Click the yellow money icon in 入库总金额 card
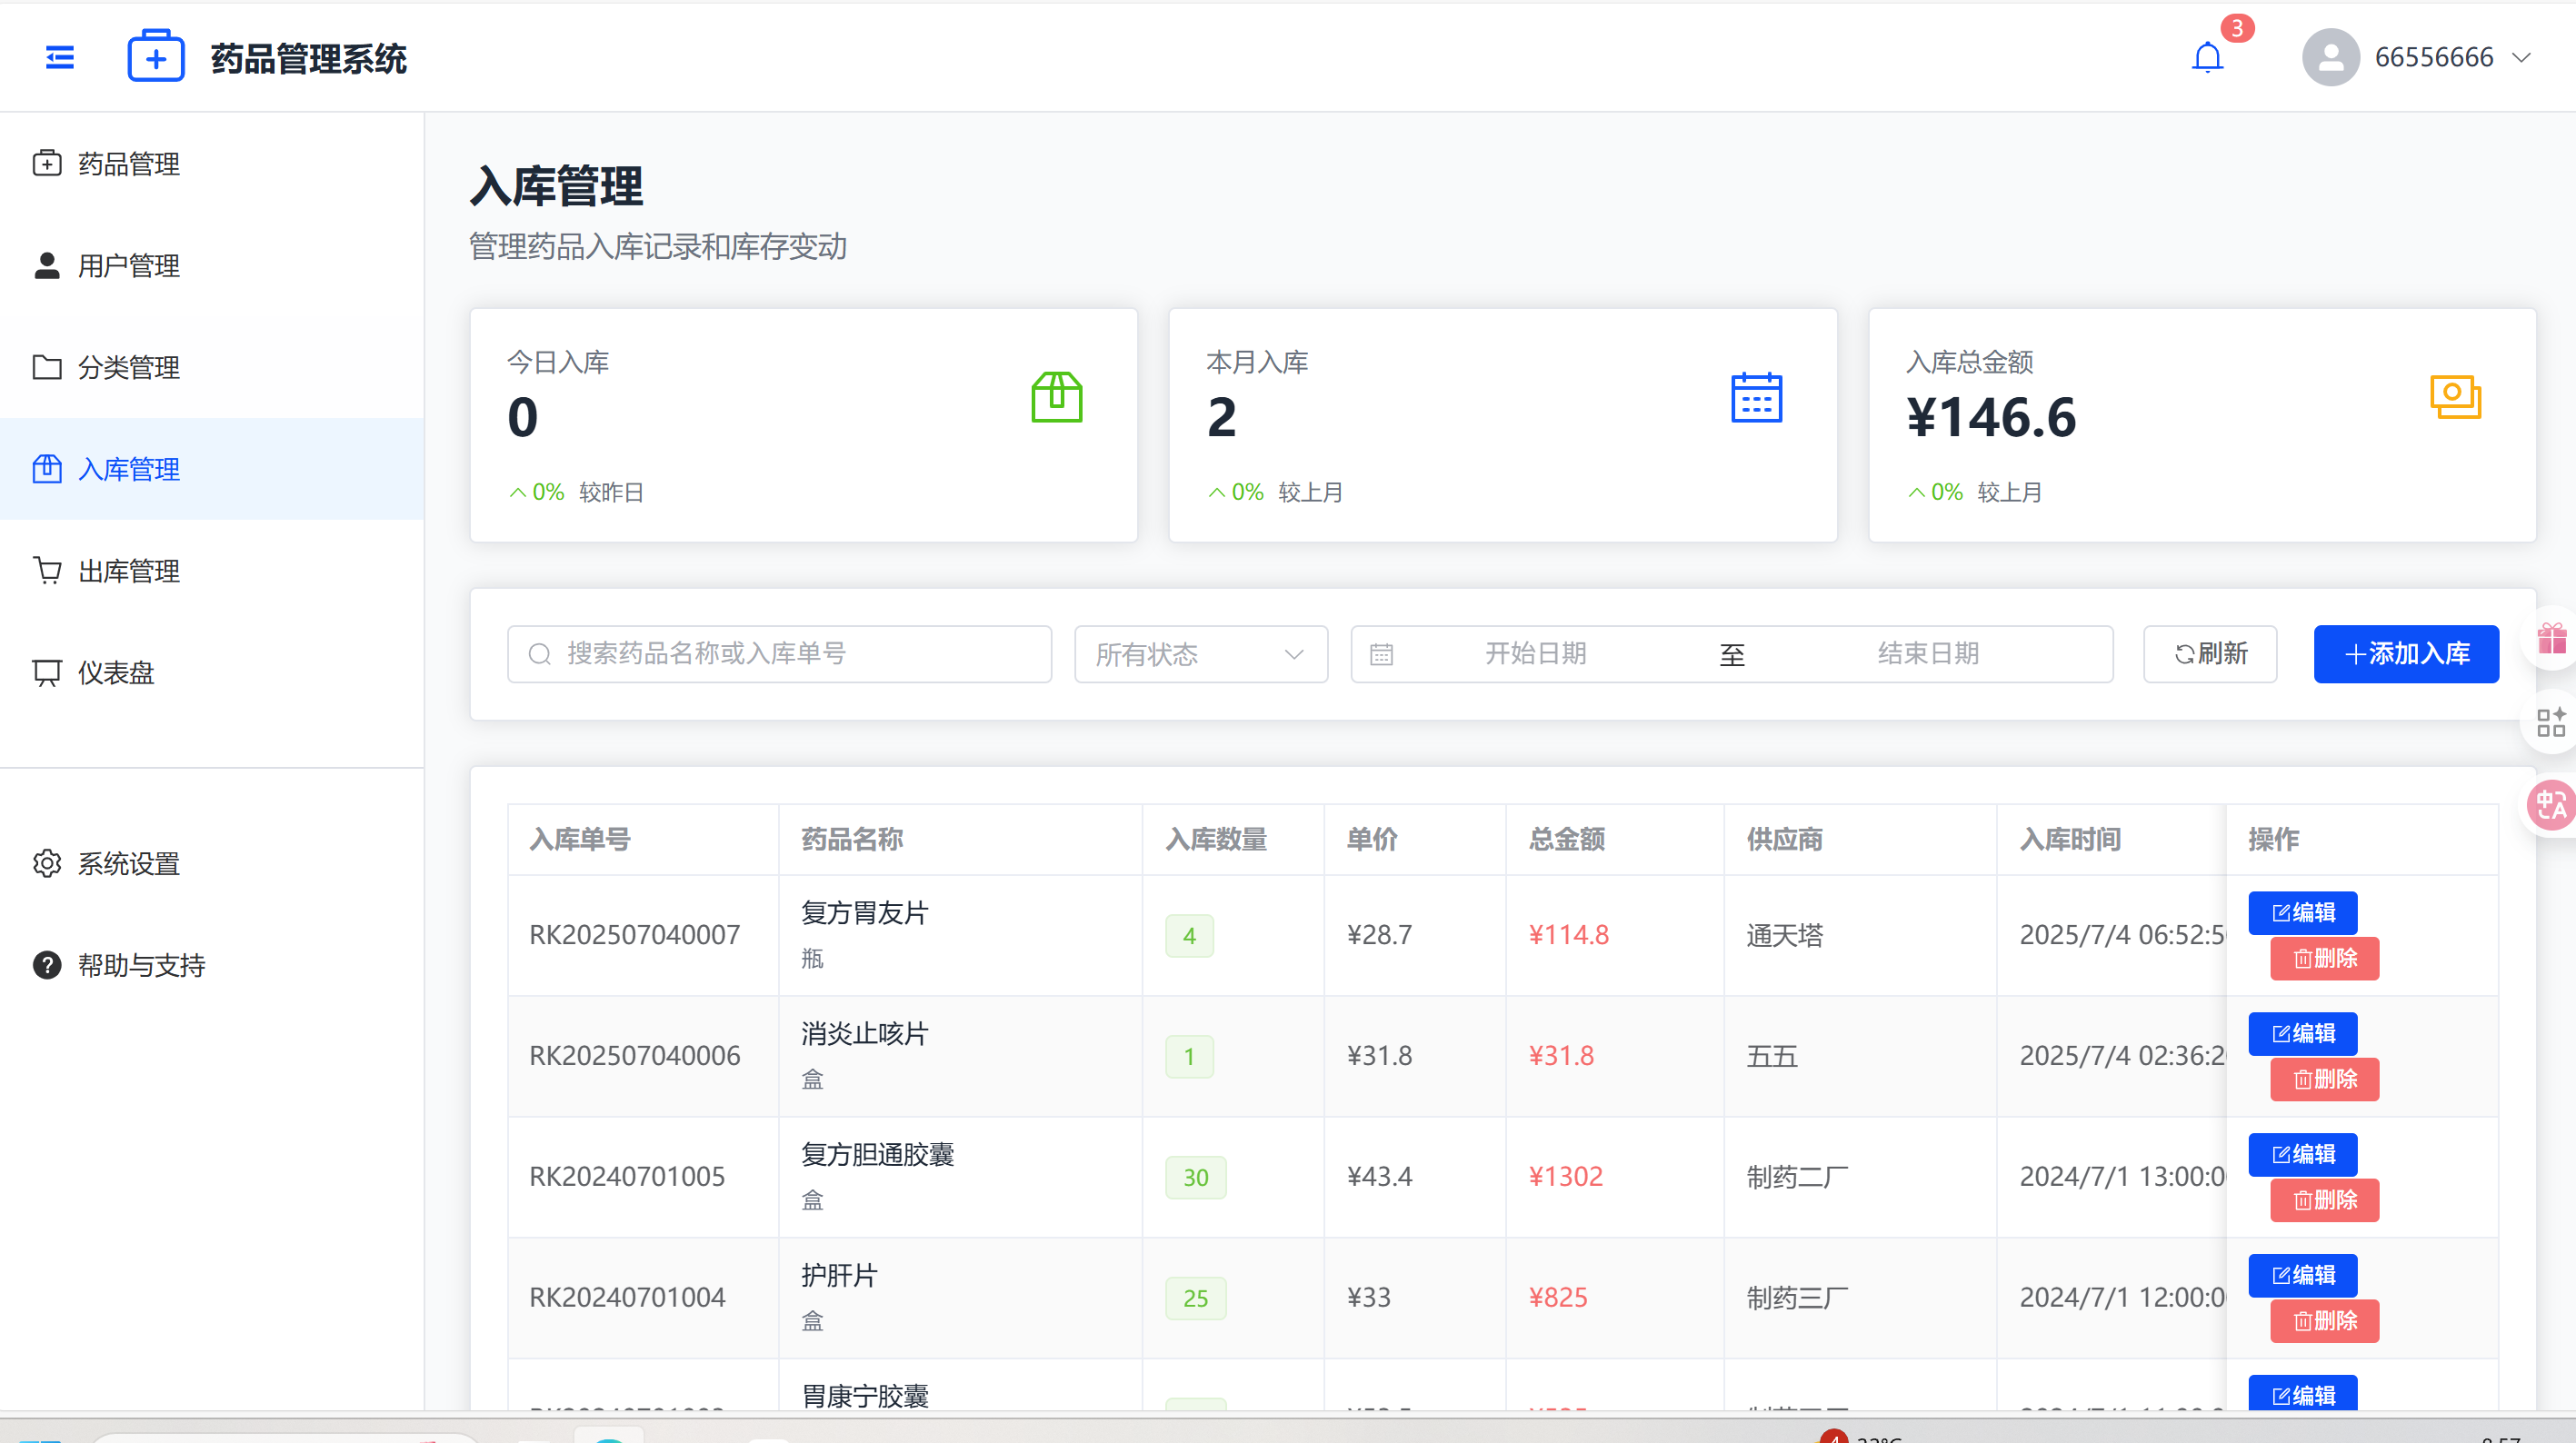Screen dimensions: 2576x1443 click(x=2455, y=398)
